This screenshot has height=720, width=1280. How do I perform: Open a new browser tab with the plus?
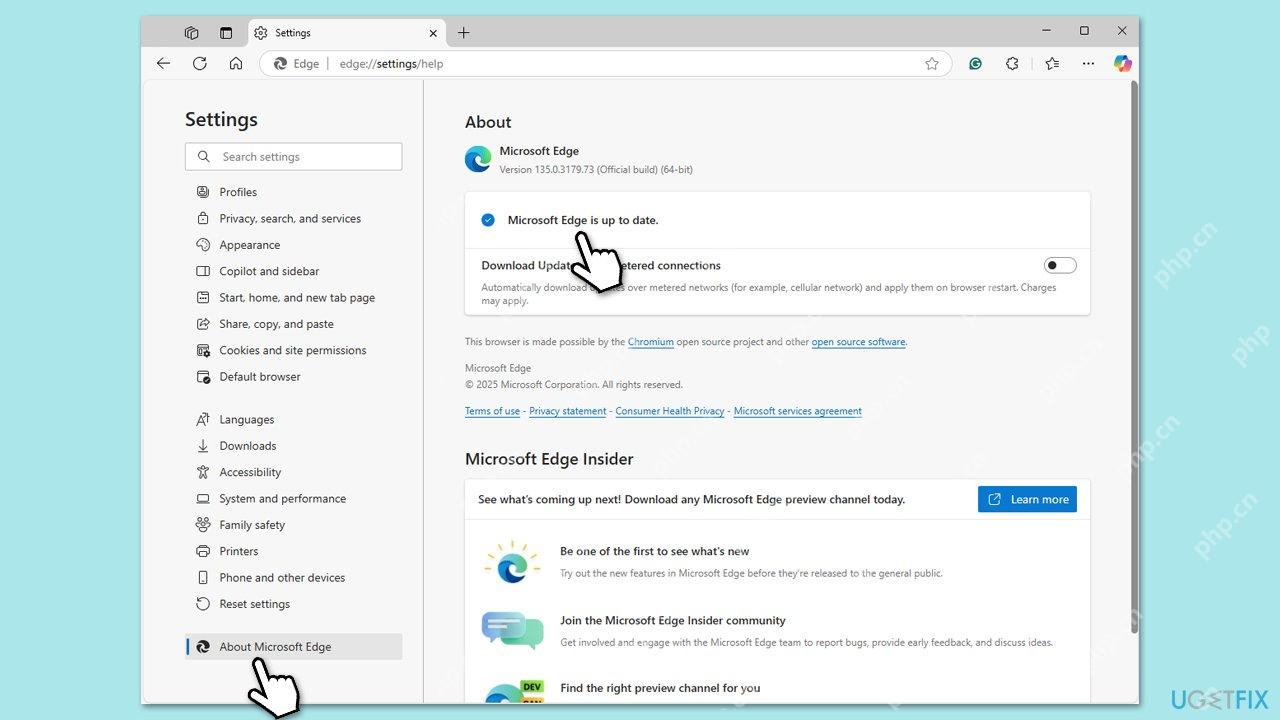463,32
